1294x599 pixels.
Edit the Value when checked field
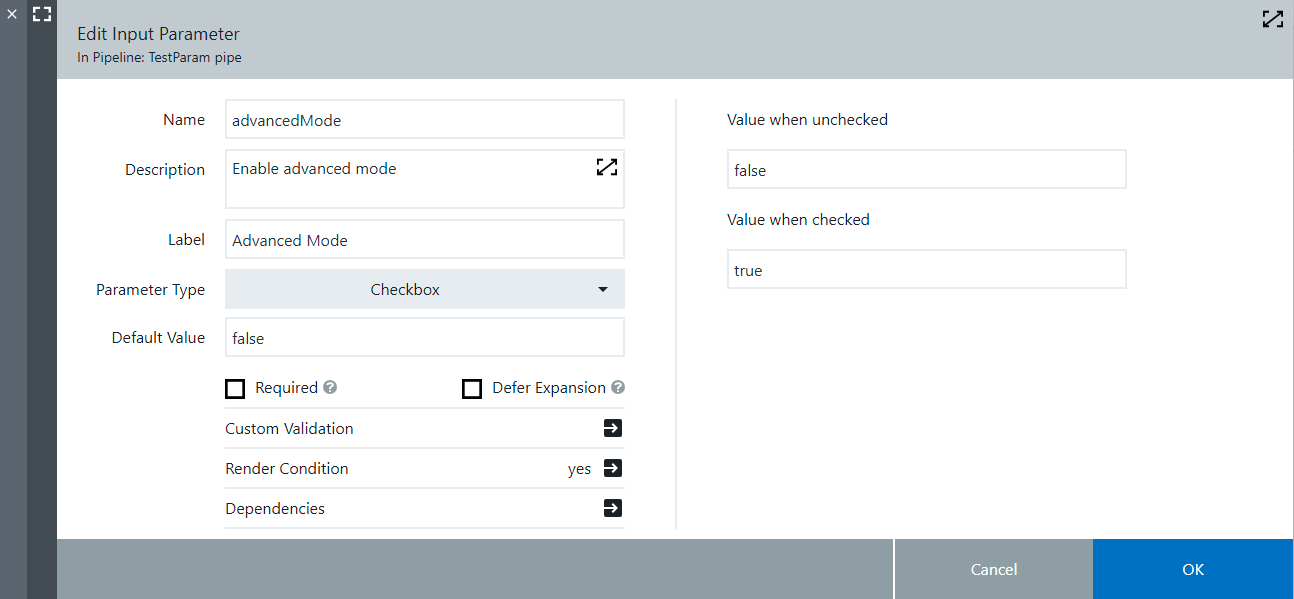pyautogui.click(x=926, y=270)
